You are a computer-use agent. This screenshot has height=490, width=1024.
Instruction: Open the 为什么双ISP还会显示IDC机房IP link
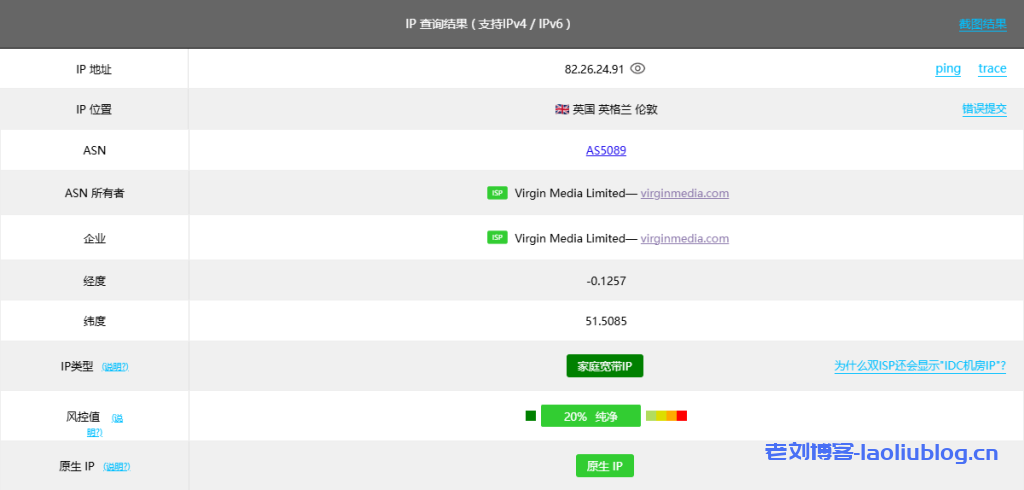click(x=920, y=366)
